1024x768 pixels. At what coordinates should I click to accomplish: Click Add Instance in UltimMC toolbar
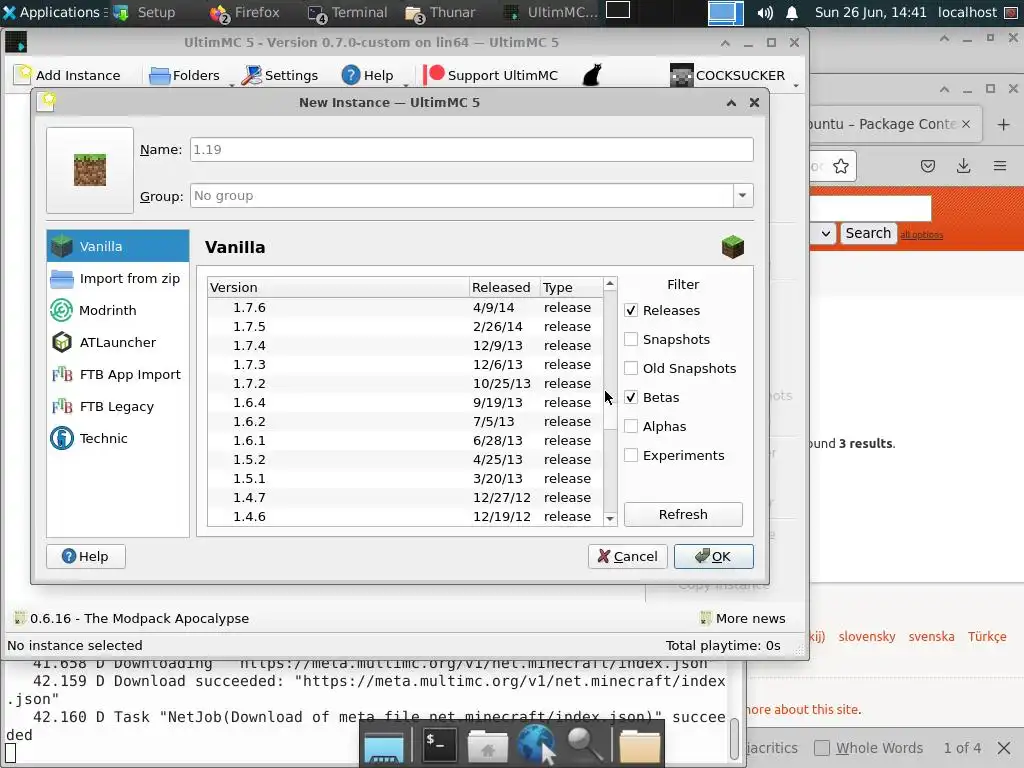coord(68,75)
